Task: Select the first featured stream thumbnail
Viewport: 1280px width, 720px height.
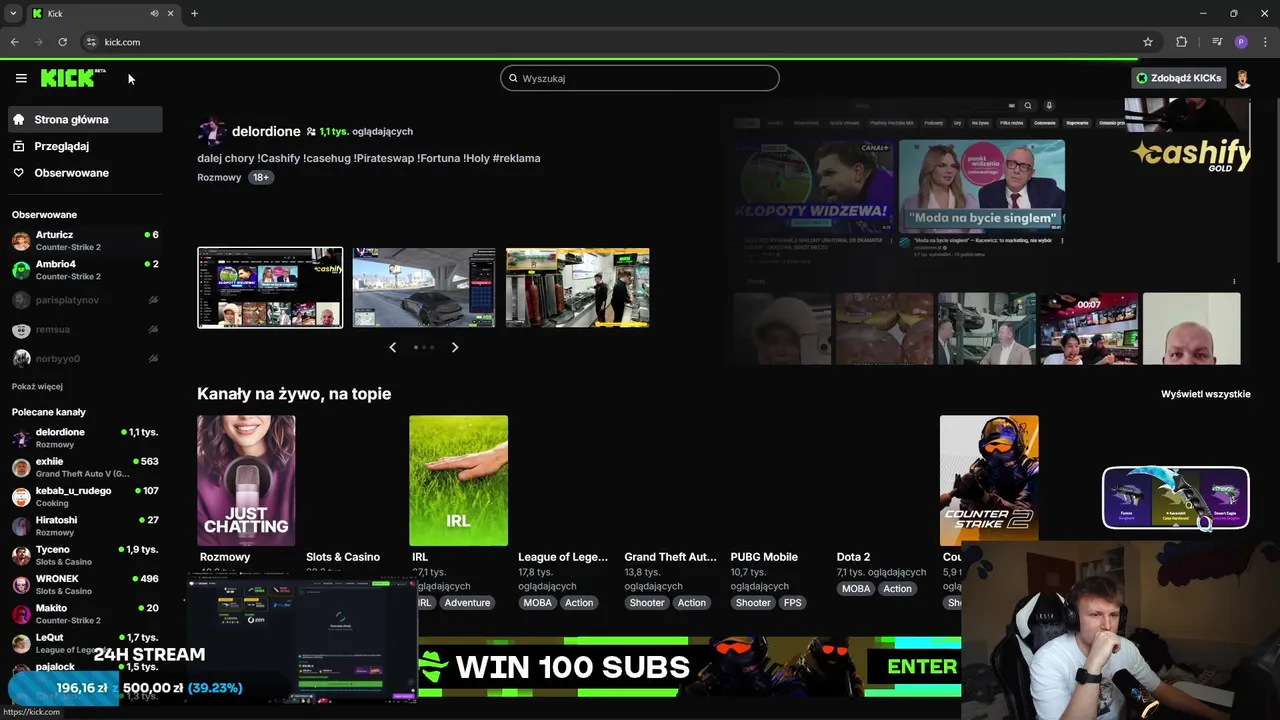Action: [270, 288]
